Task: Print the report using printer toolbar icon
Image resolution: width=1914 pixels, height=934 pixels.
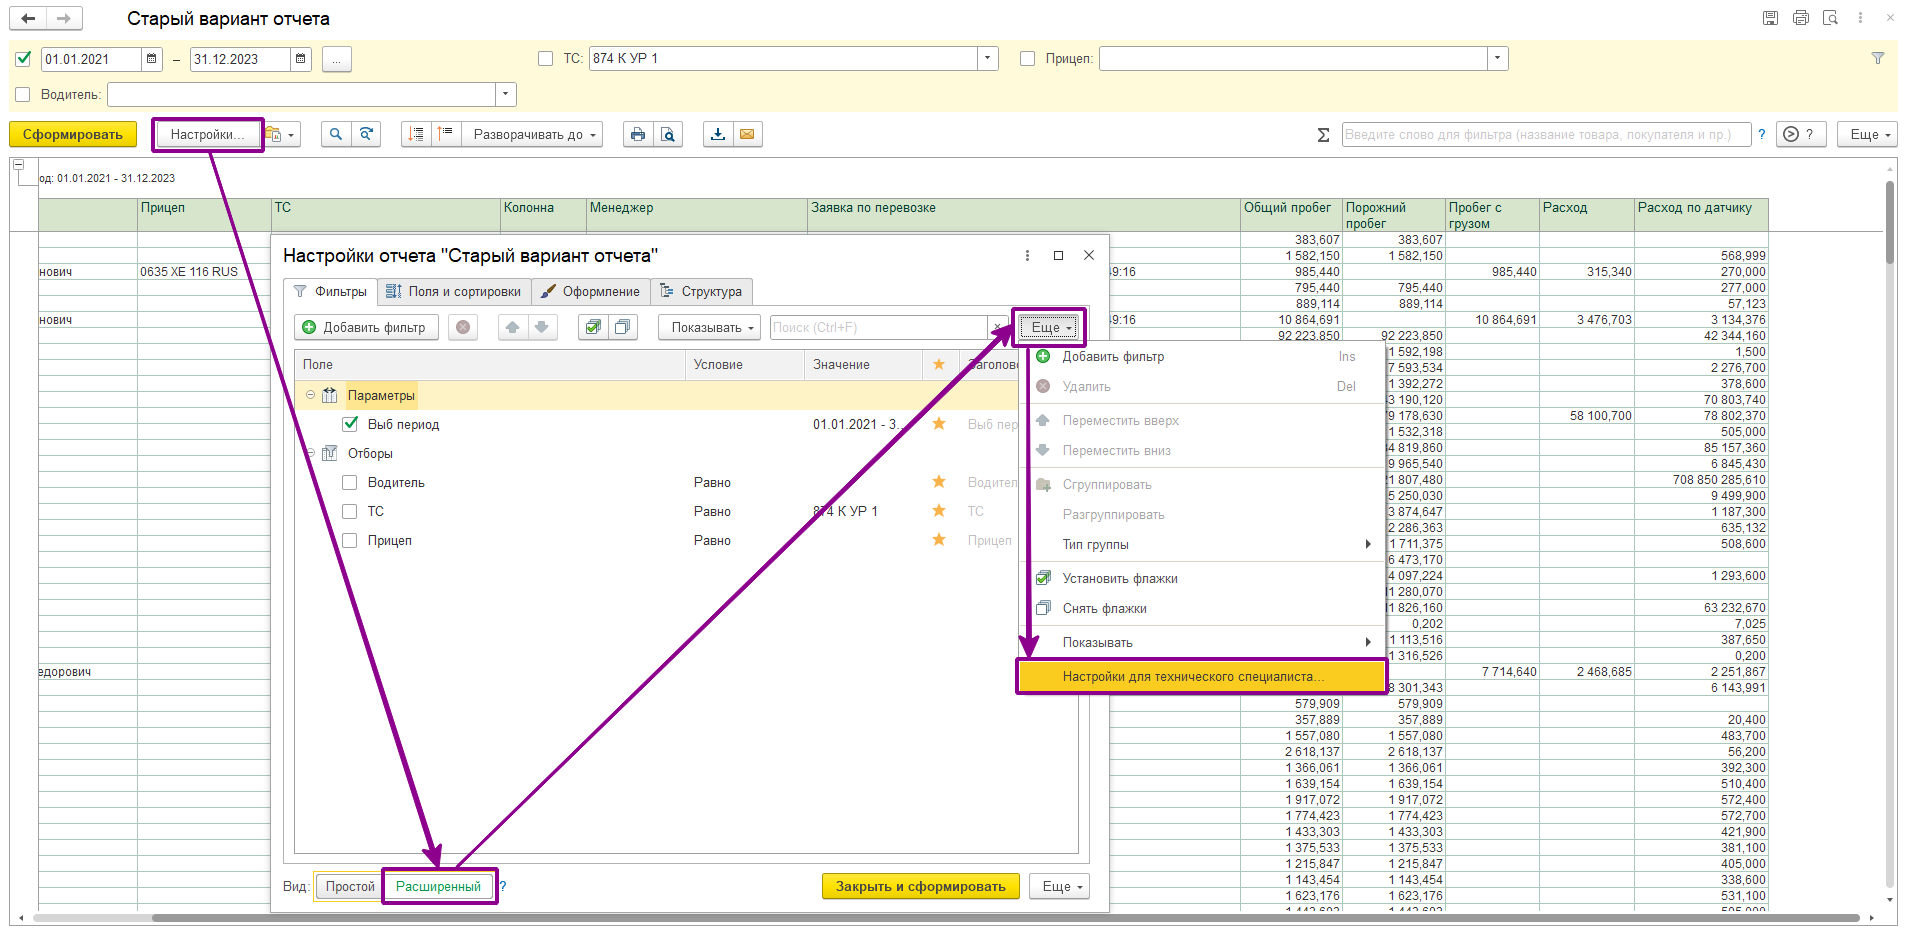Action: pos(638,134)
